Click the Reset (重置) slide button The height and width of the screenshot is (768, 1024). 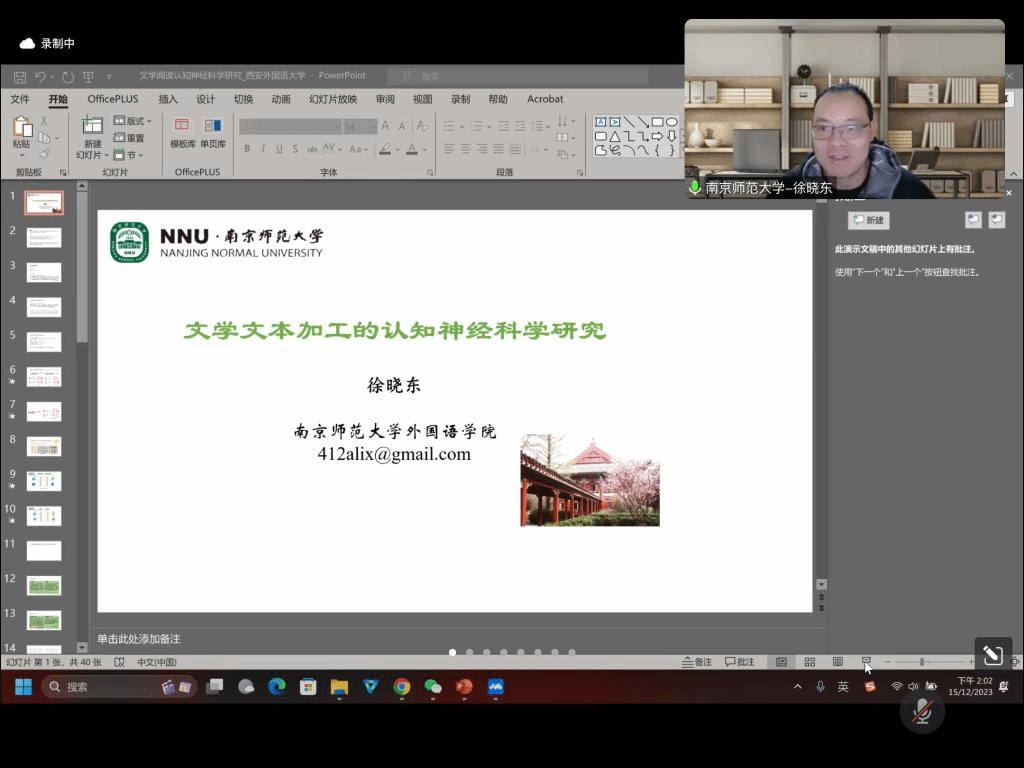tap(129, 138)
